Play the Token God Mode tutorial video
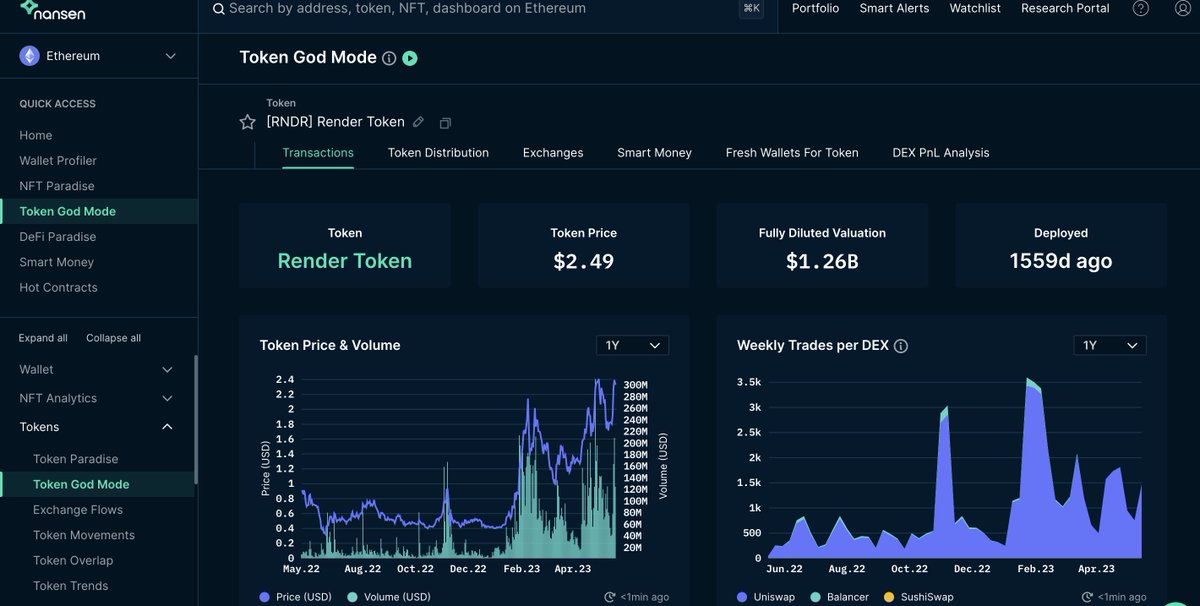This screenshot has width=1200, height=606. [410, 58]
